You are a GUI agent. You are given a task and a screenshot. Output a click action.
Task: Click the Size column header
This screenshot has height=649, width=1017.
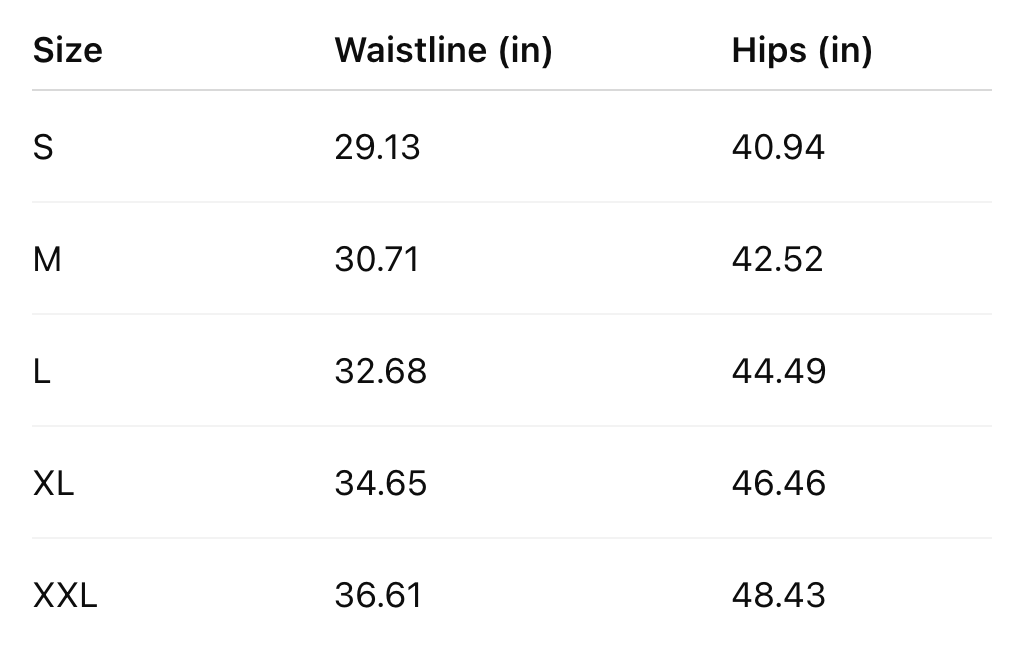tap(68, 50)
